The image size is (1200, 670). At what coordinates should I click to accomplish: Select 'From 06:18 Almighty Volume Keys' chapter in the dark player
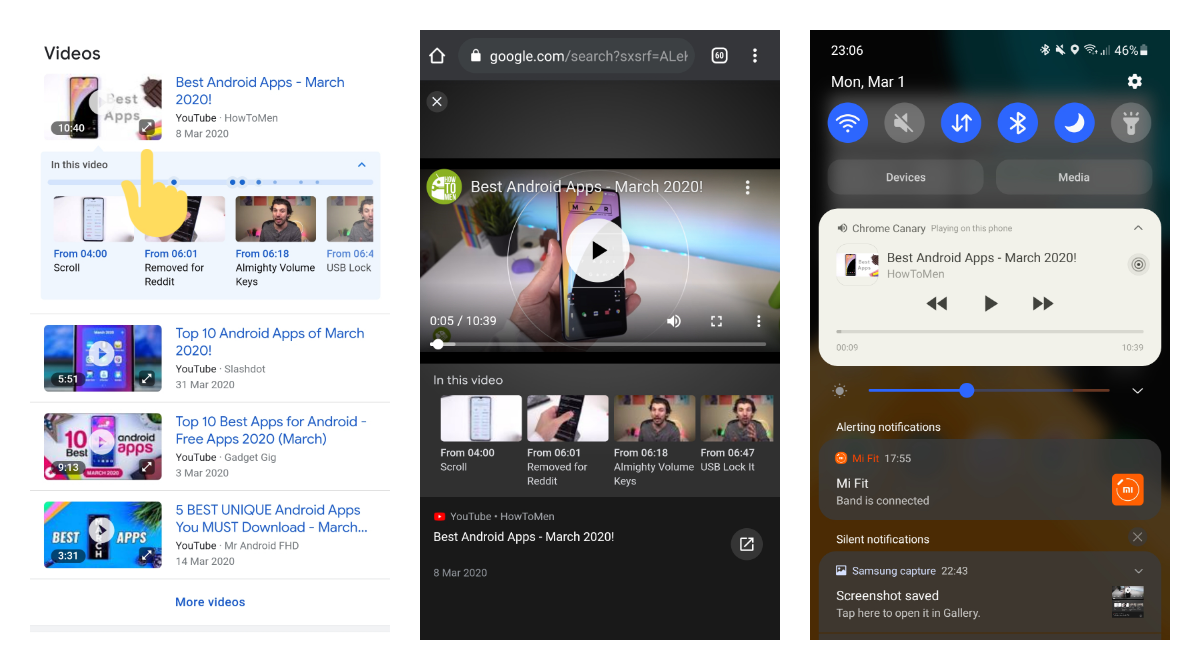[654, 441]
